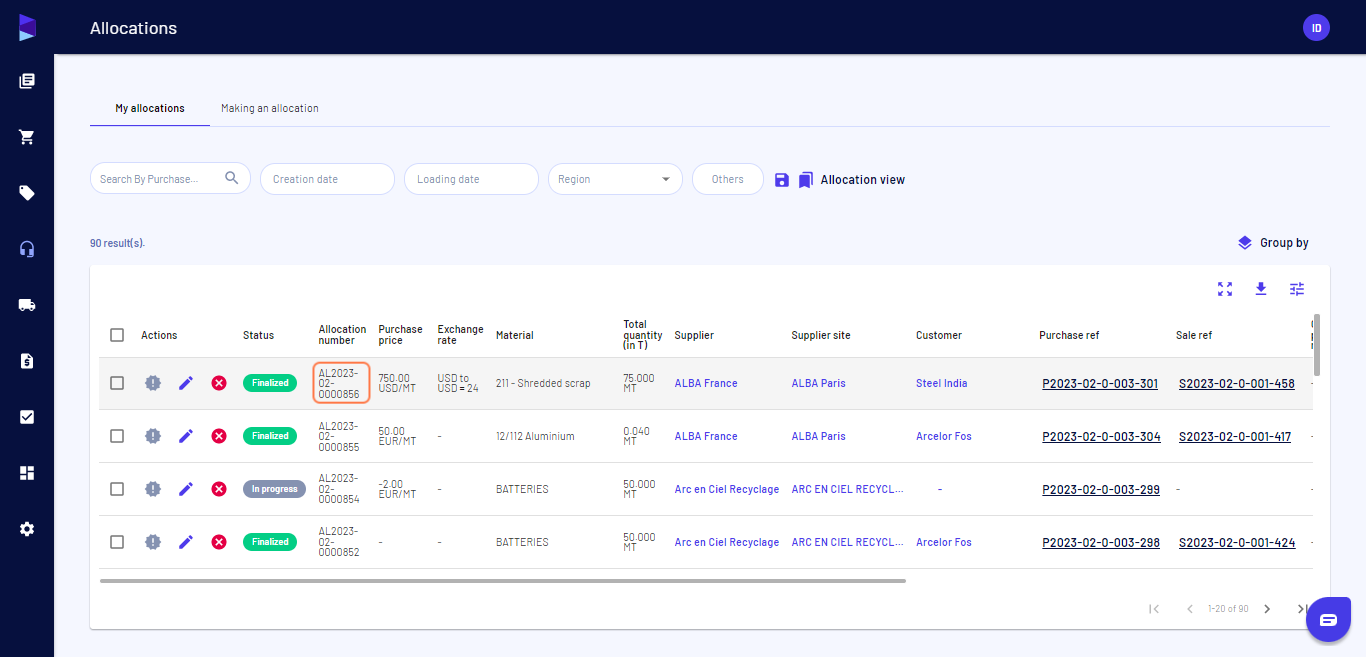Screen dimensions: 1366x657
Task: Switch to Making an allocation tab
Action: pyautogui.click(x=270, y=108)
